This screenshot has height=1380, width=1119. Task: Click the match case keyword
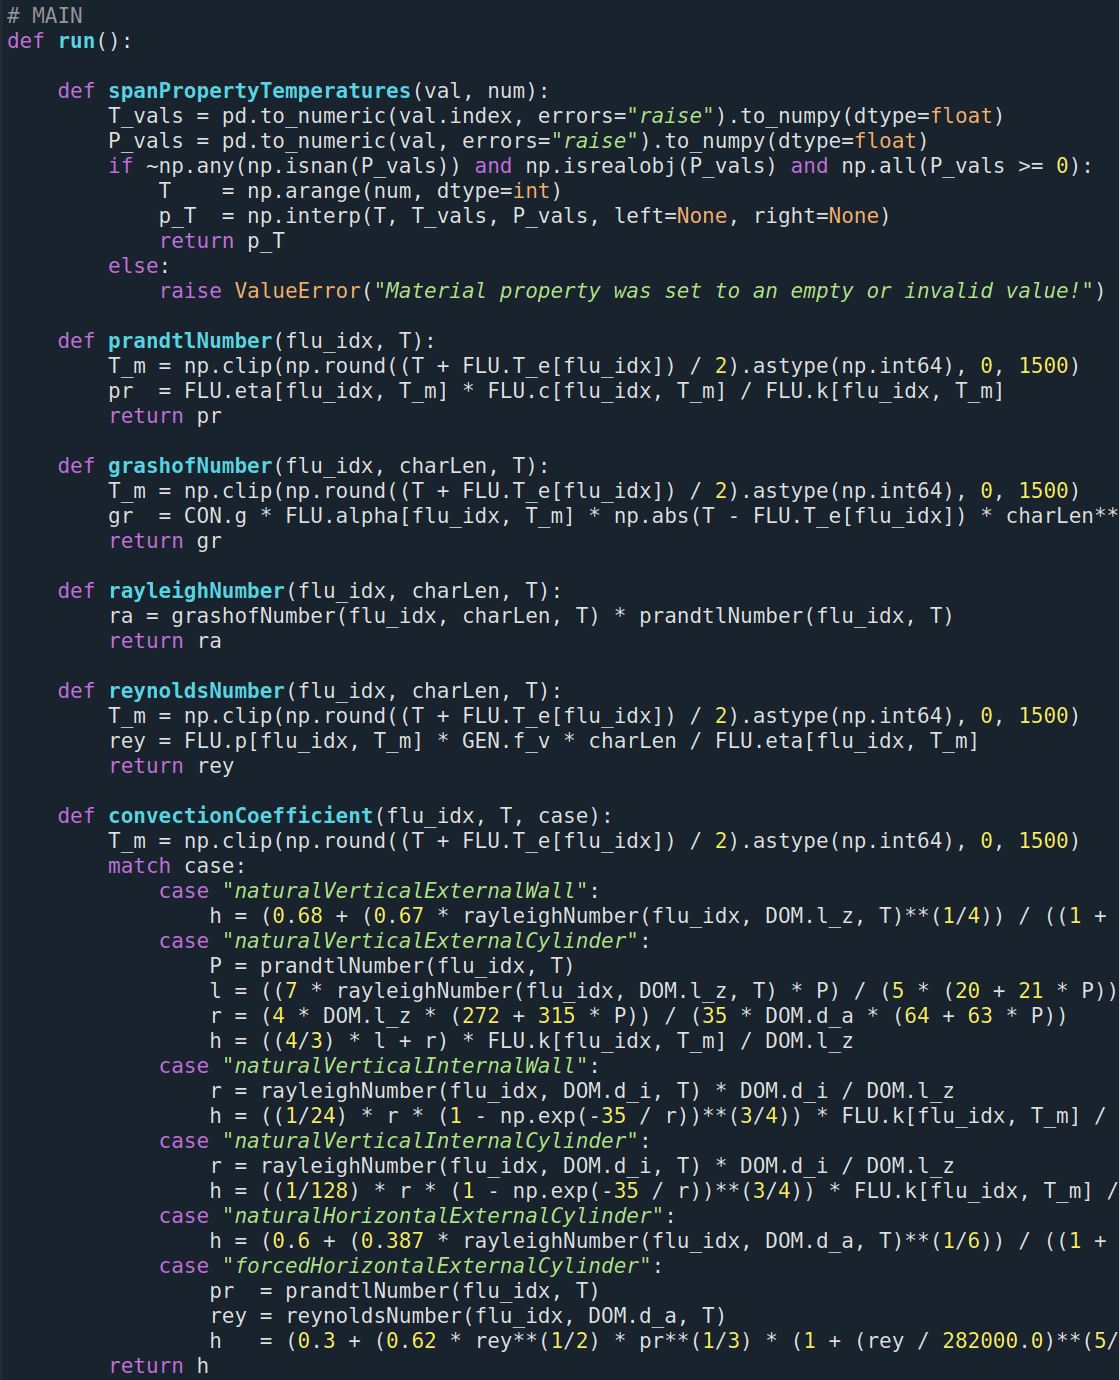coord(139,865)
